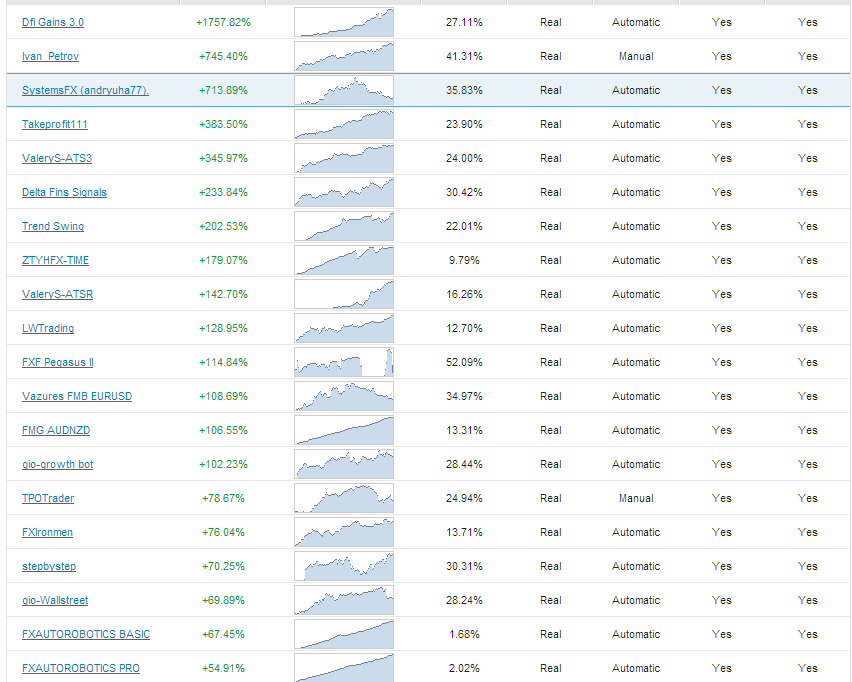
Task: Click the FXF Pegasus II chart thumbnail
Action: coord(344,362)
